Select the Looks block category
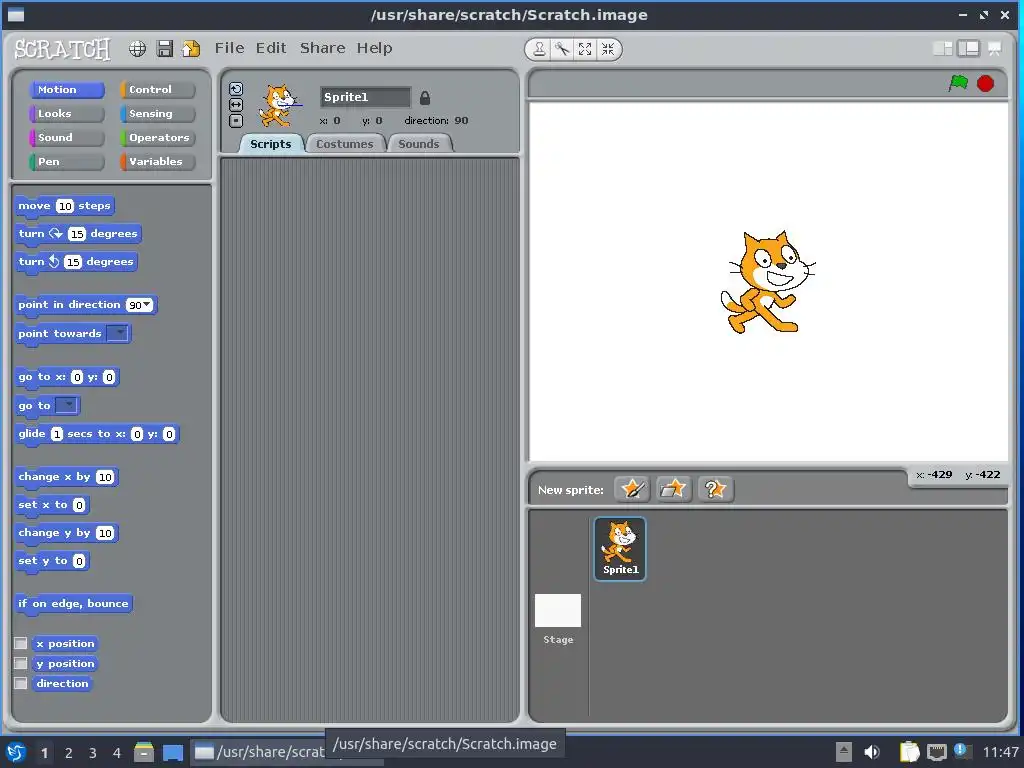Viewport: 1024px width, 768px height. 67,114
